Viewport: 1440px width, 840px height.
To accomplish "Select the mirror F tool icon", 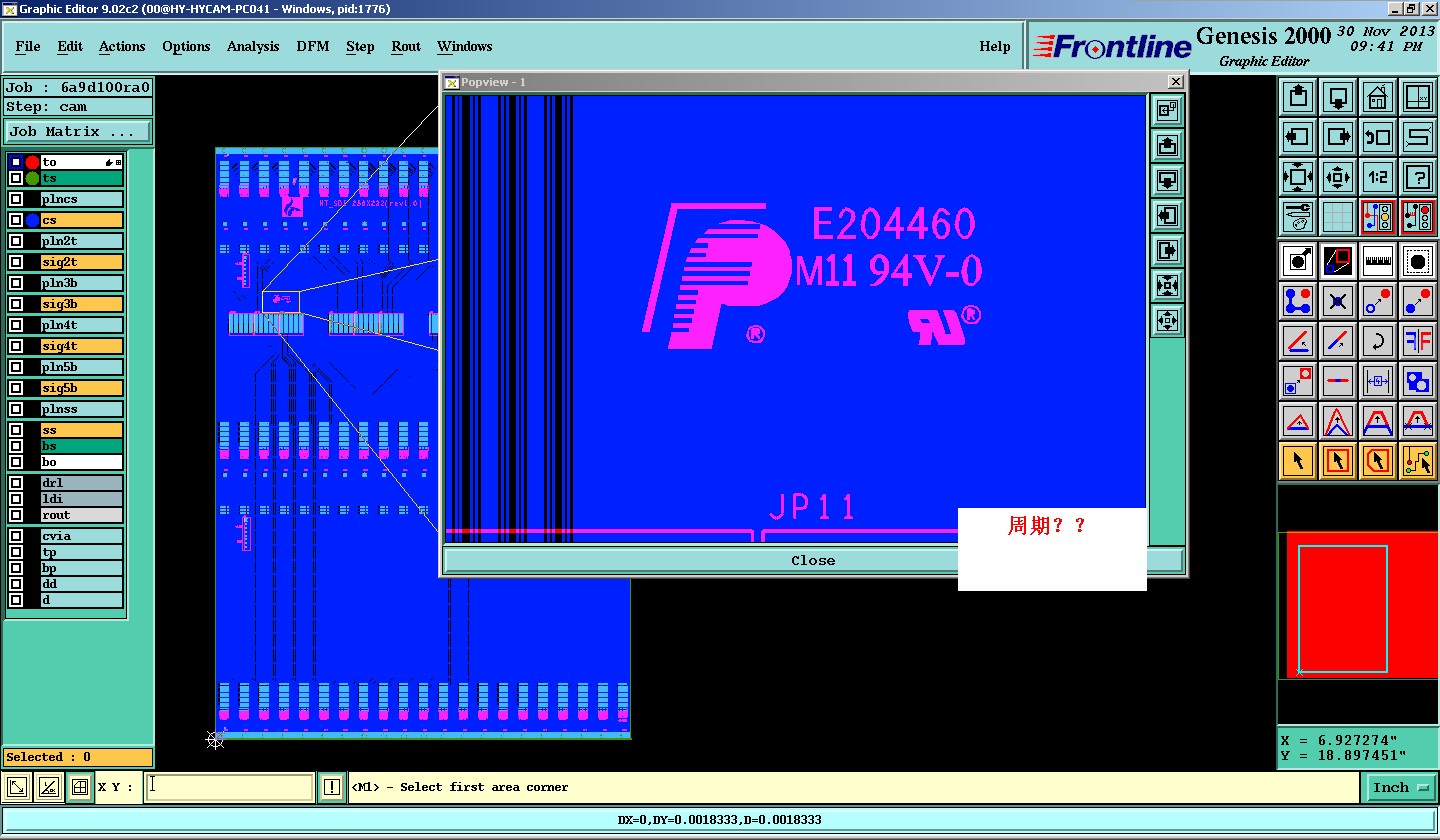I will pyautogui.click(x=1418, y=341).
